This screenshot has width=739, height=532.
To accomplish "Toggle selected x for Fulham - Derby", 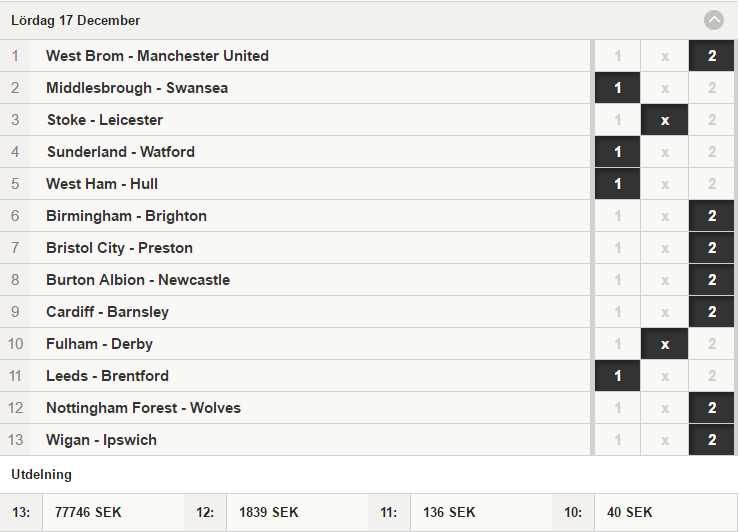I will pyautogui.click(x=665, y=344).
